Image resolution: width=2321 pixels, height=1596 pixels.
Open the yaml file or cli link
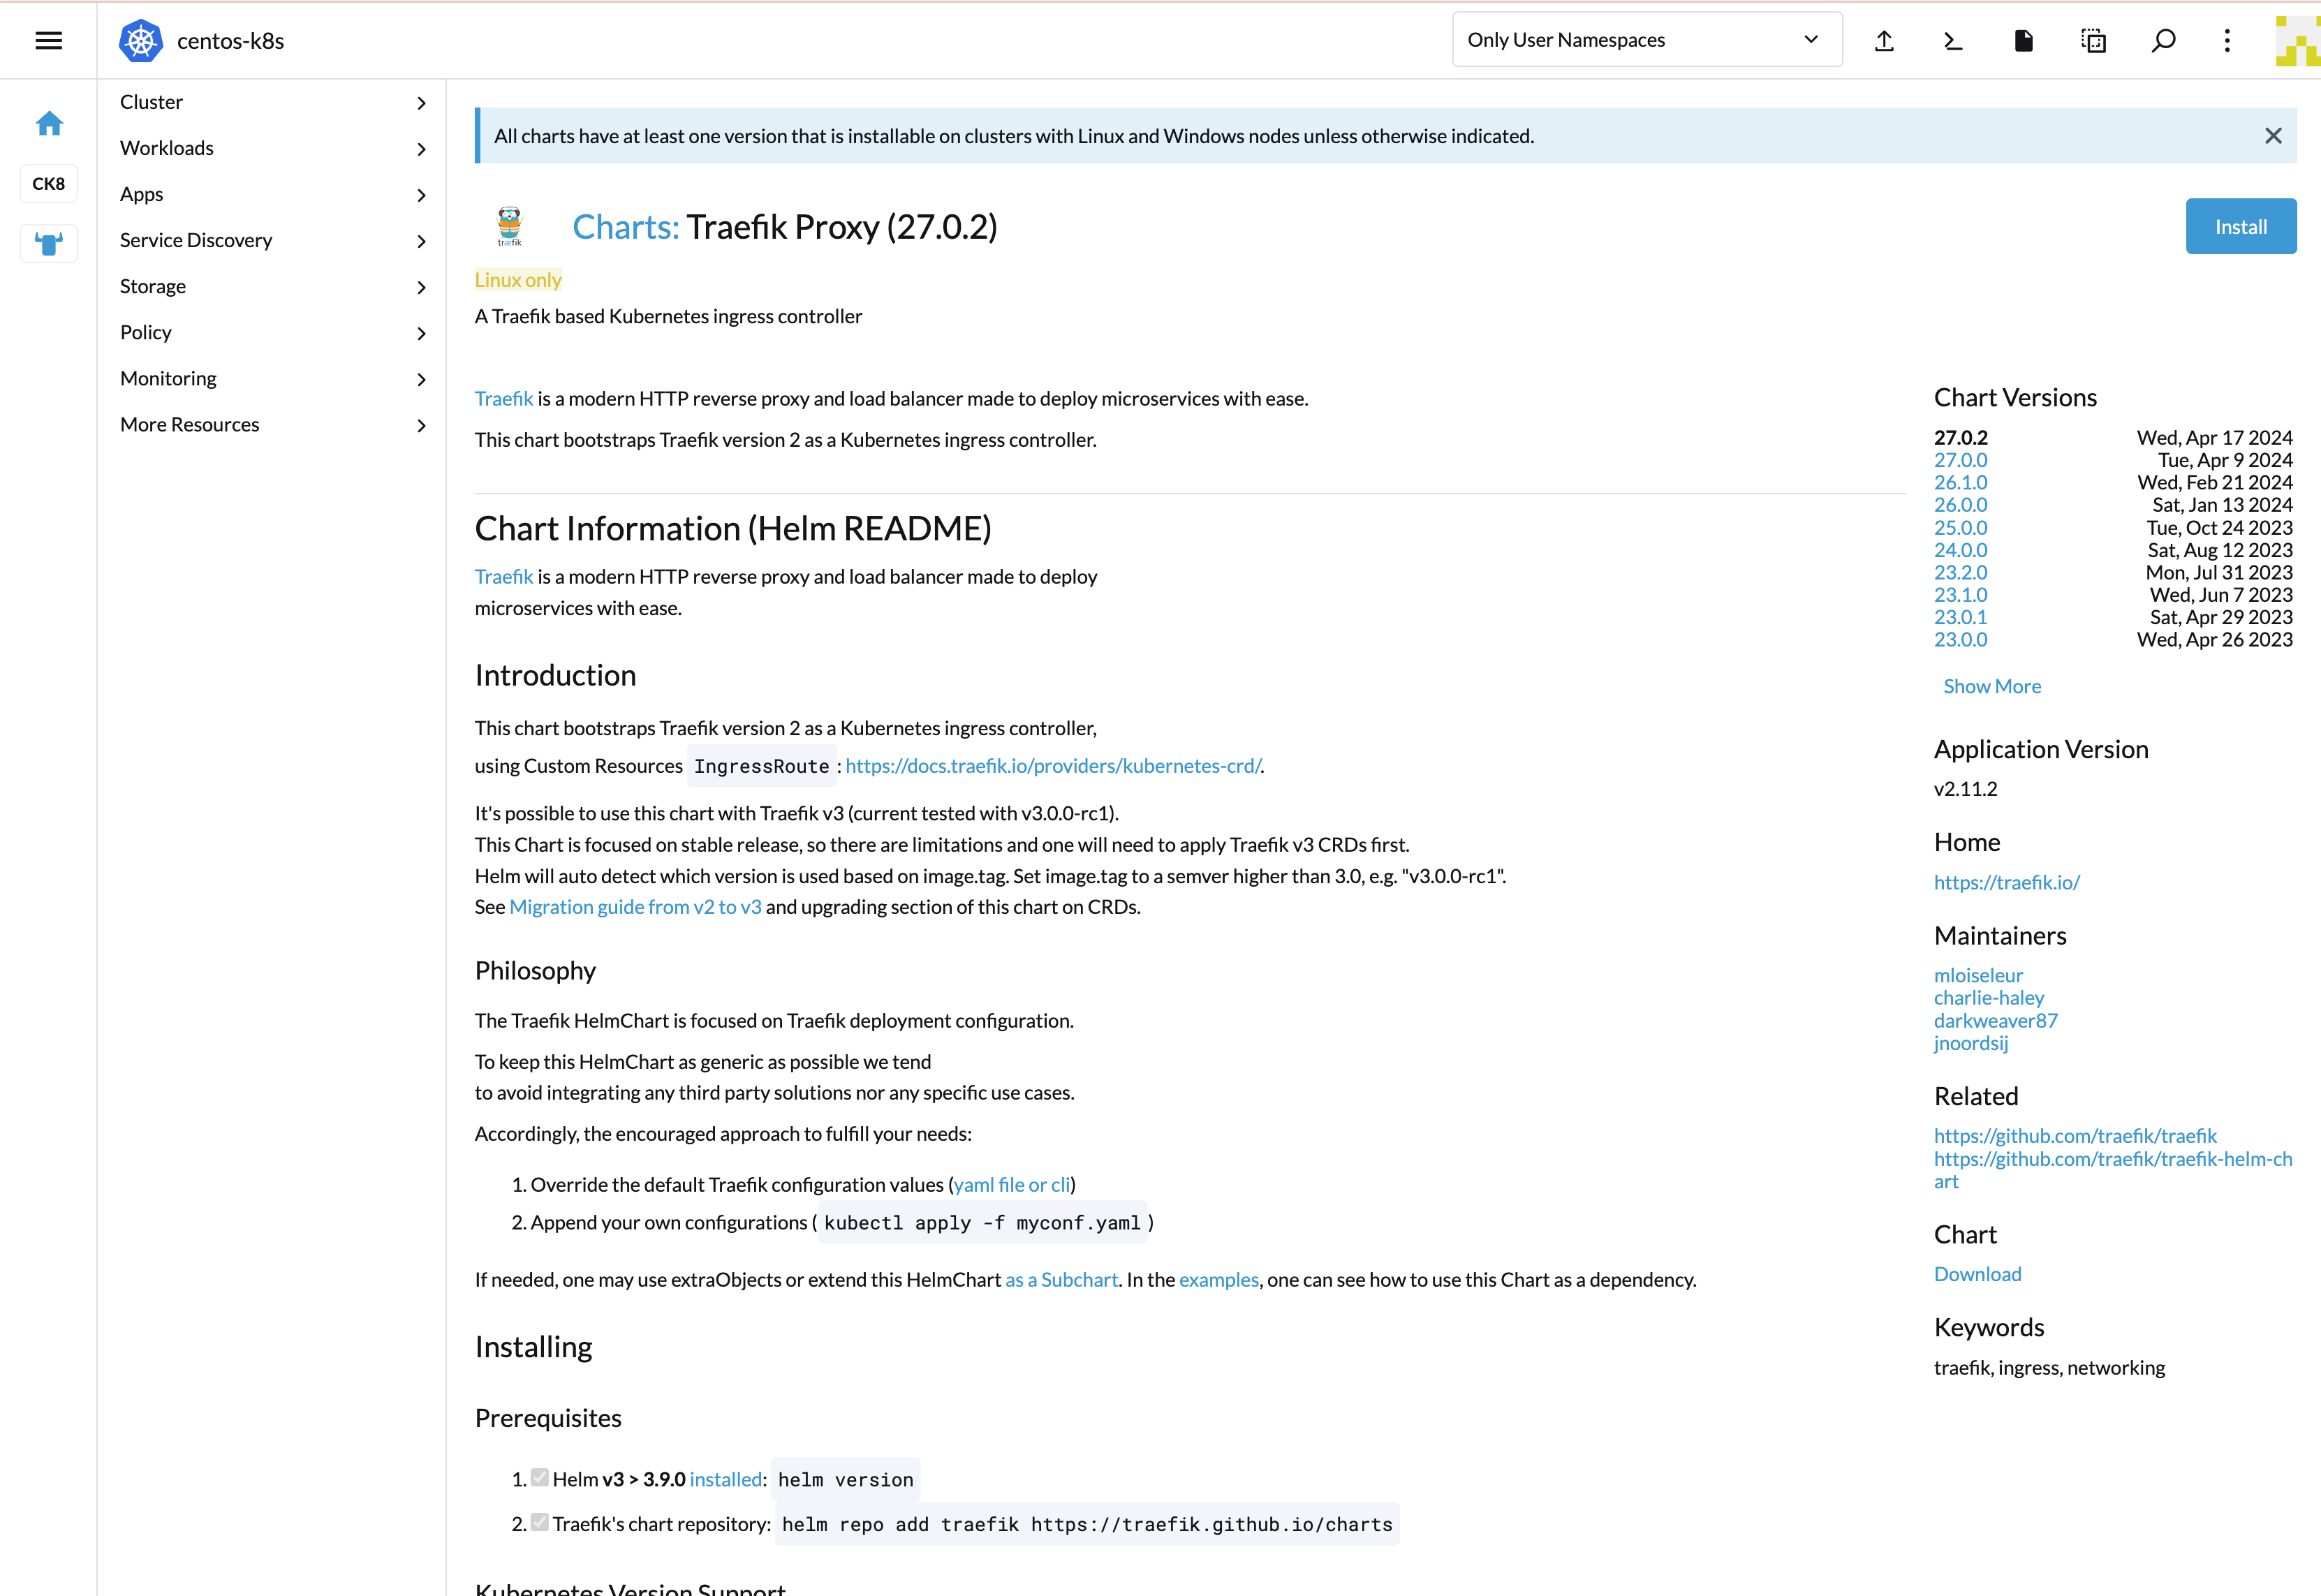tap(1011, 1185)
